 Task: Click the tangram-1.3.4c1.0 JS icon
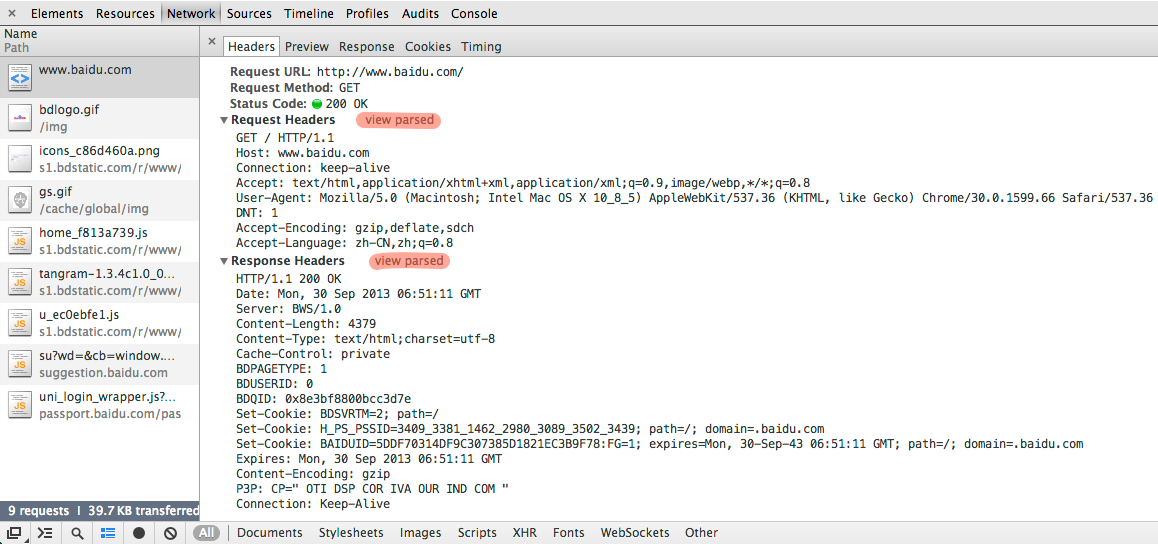(x=20, y=281)
